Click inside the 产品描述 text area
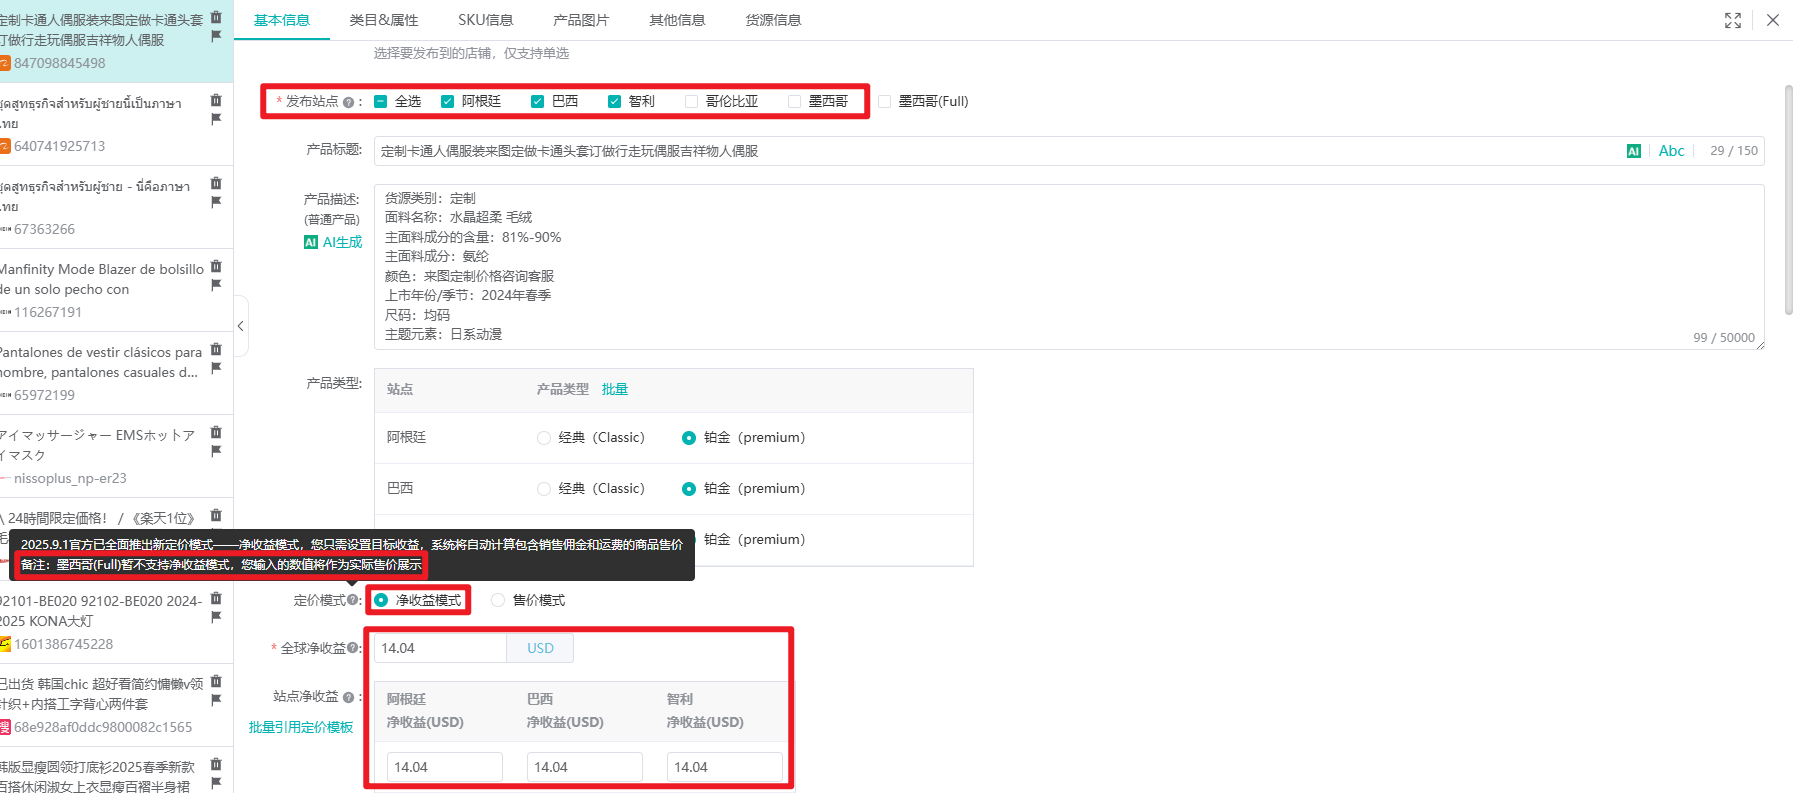Screen dimensions: 1793x793 [1069, 267]
